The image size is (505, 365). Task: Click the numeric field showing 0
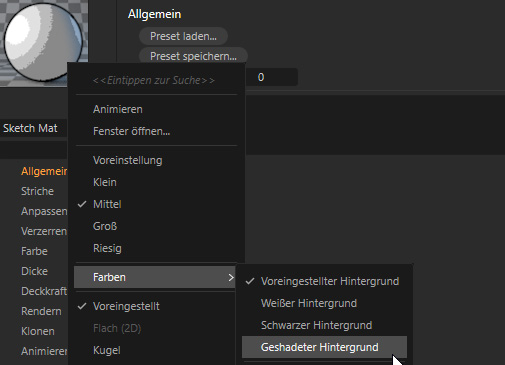pyautogui.click(x=271, y=77)
